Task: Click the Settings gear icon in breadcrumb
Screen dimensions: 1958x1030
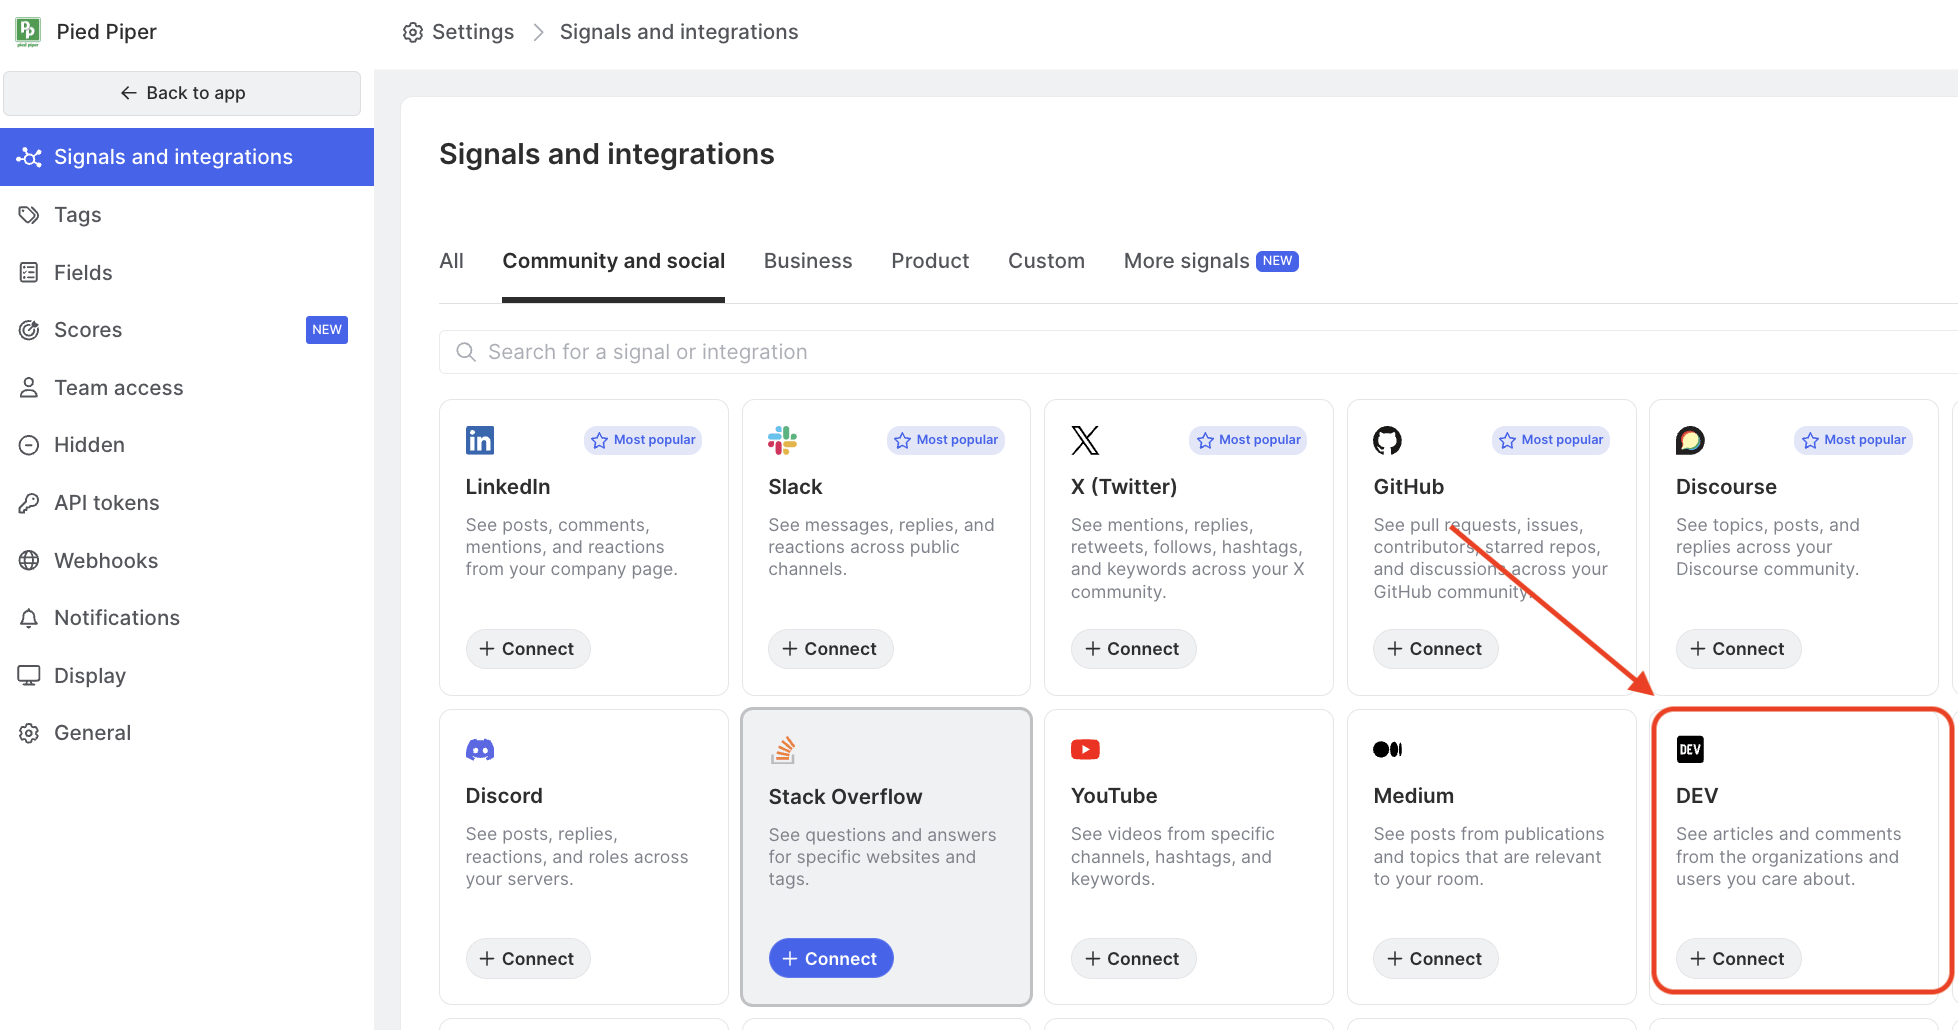Action: pyautogui.click(x=413, y=32)
